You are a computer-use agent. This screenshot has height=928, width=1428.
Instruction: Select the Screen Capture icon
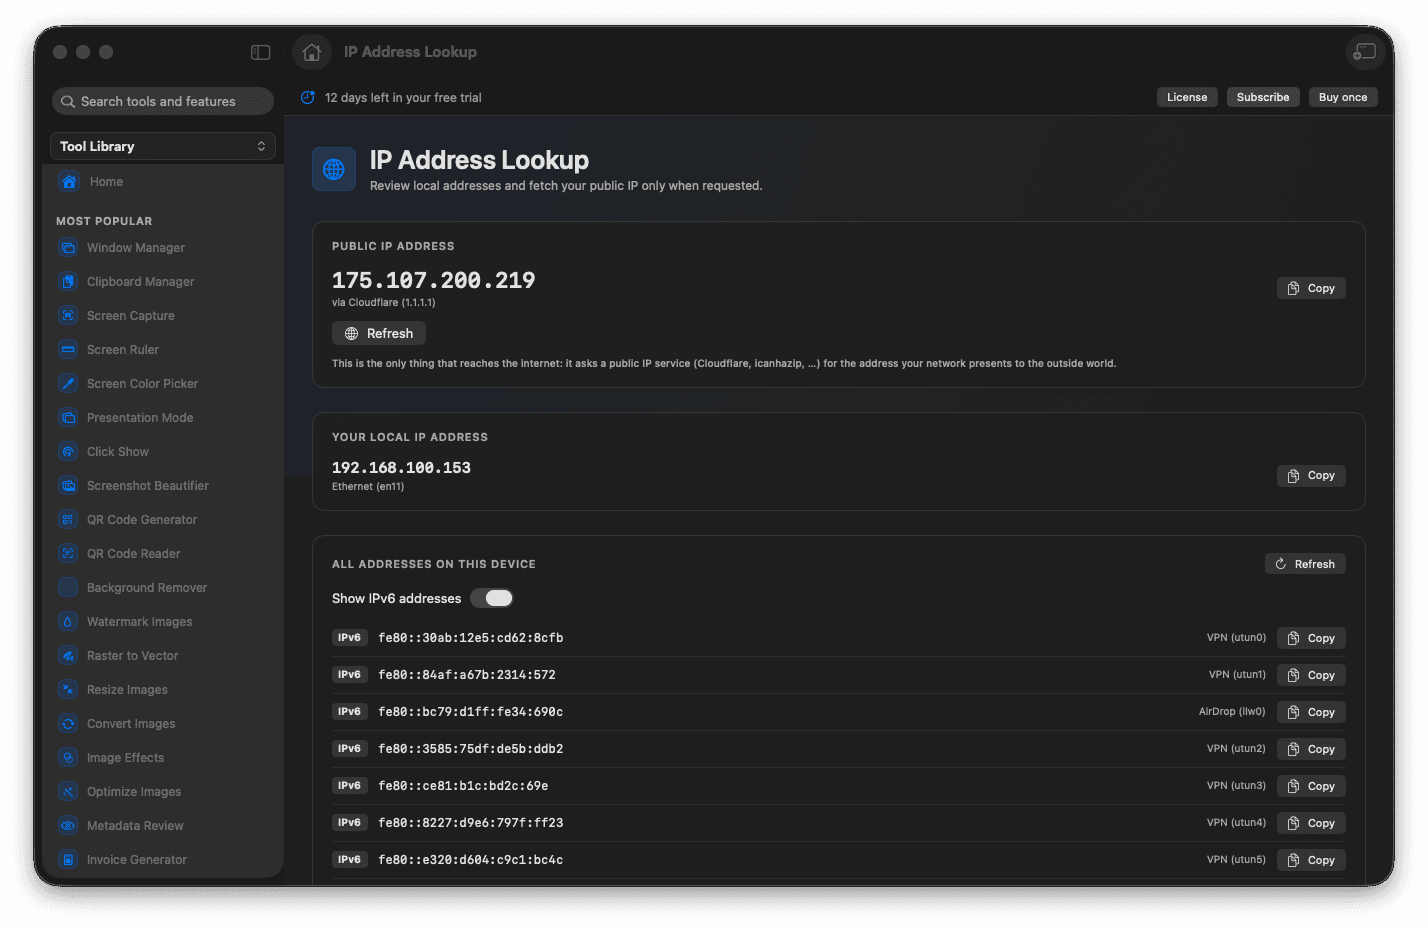click(x=68, y=316)
